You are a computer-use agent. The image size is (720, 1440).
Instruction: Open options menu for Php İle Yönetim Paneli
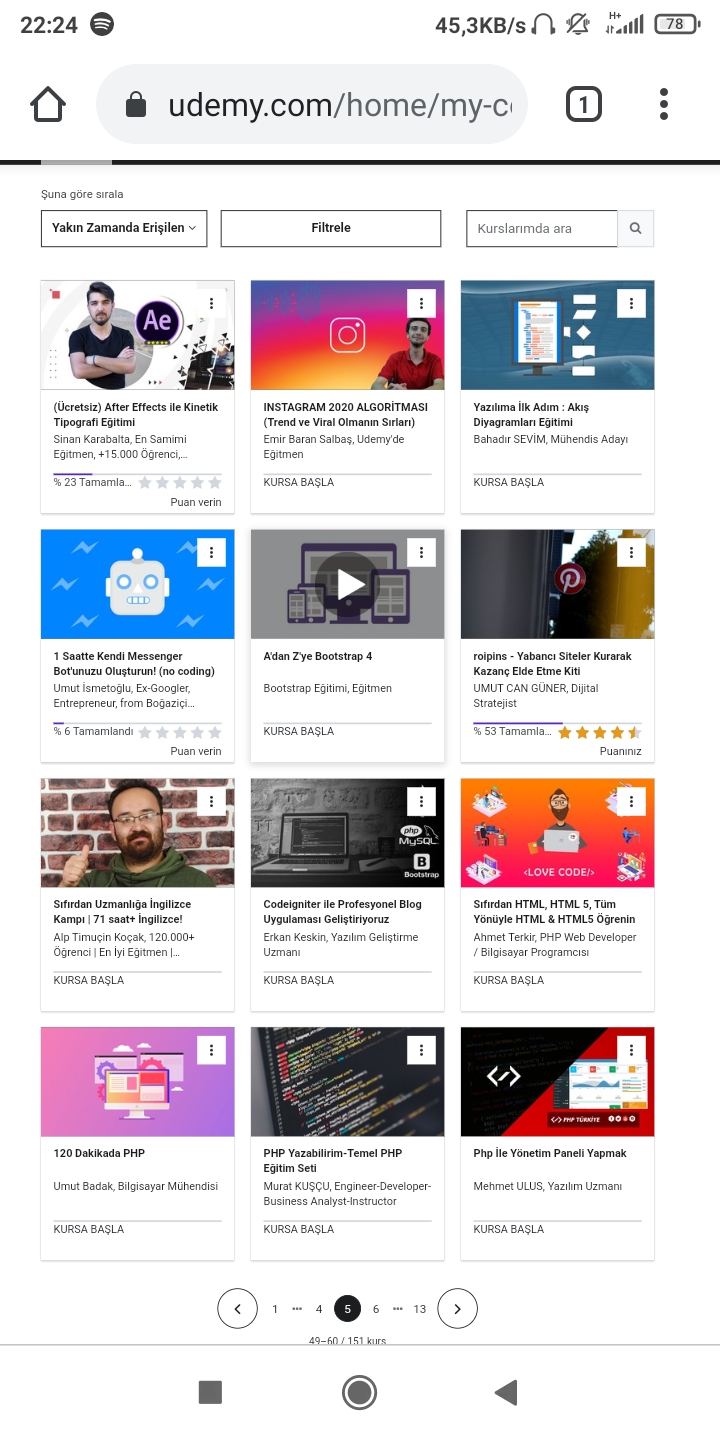[x=631, y=1050]
